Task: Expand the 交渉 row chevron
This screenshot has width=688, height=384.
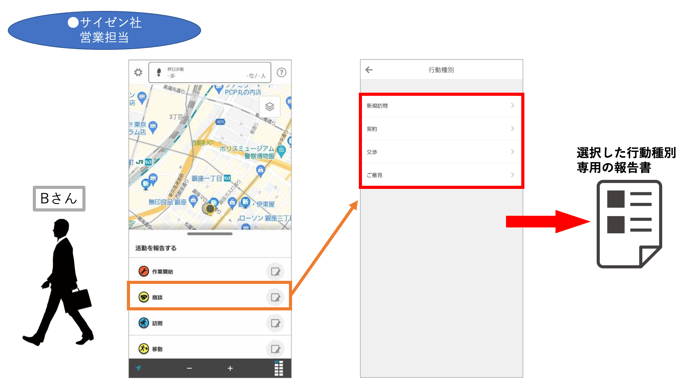Action: point(512,152)
